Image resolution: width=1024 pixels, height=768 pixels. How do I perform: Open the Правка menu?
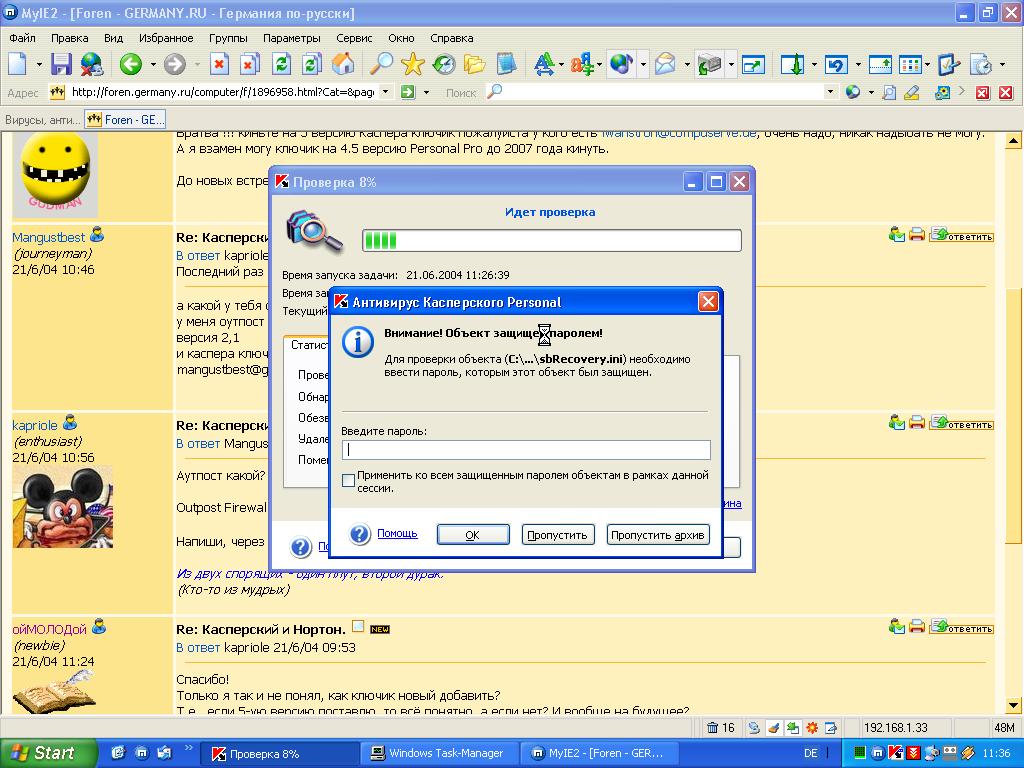pyautogui.click(x=69, y=38)
